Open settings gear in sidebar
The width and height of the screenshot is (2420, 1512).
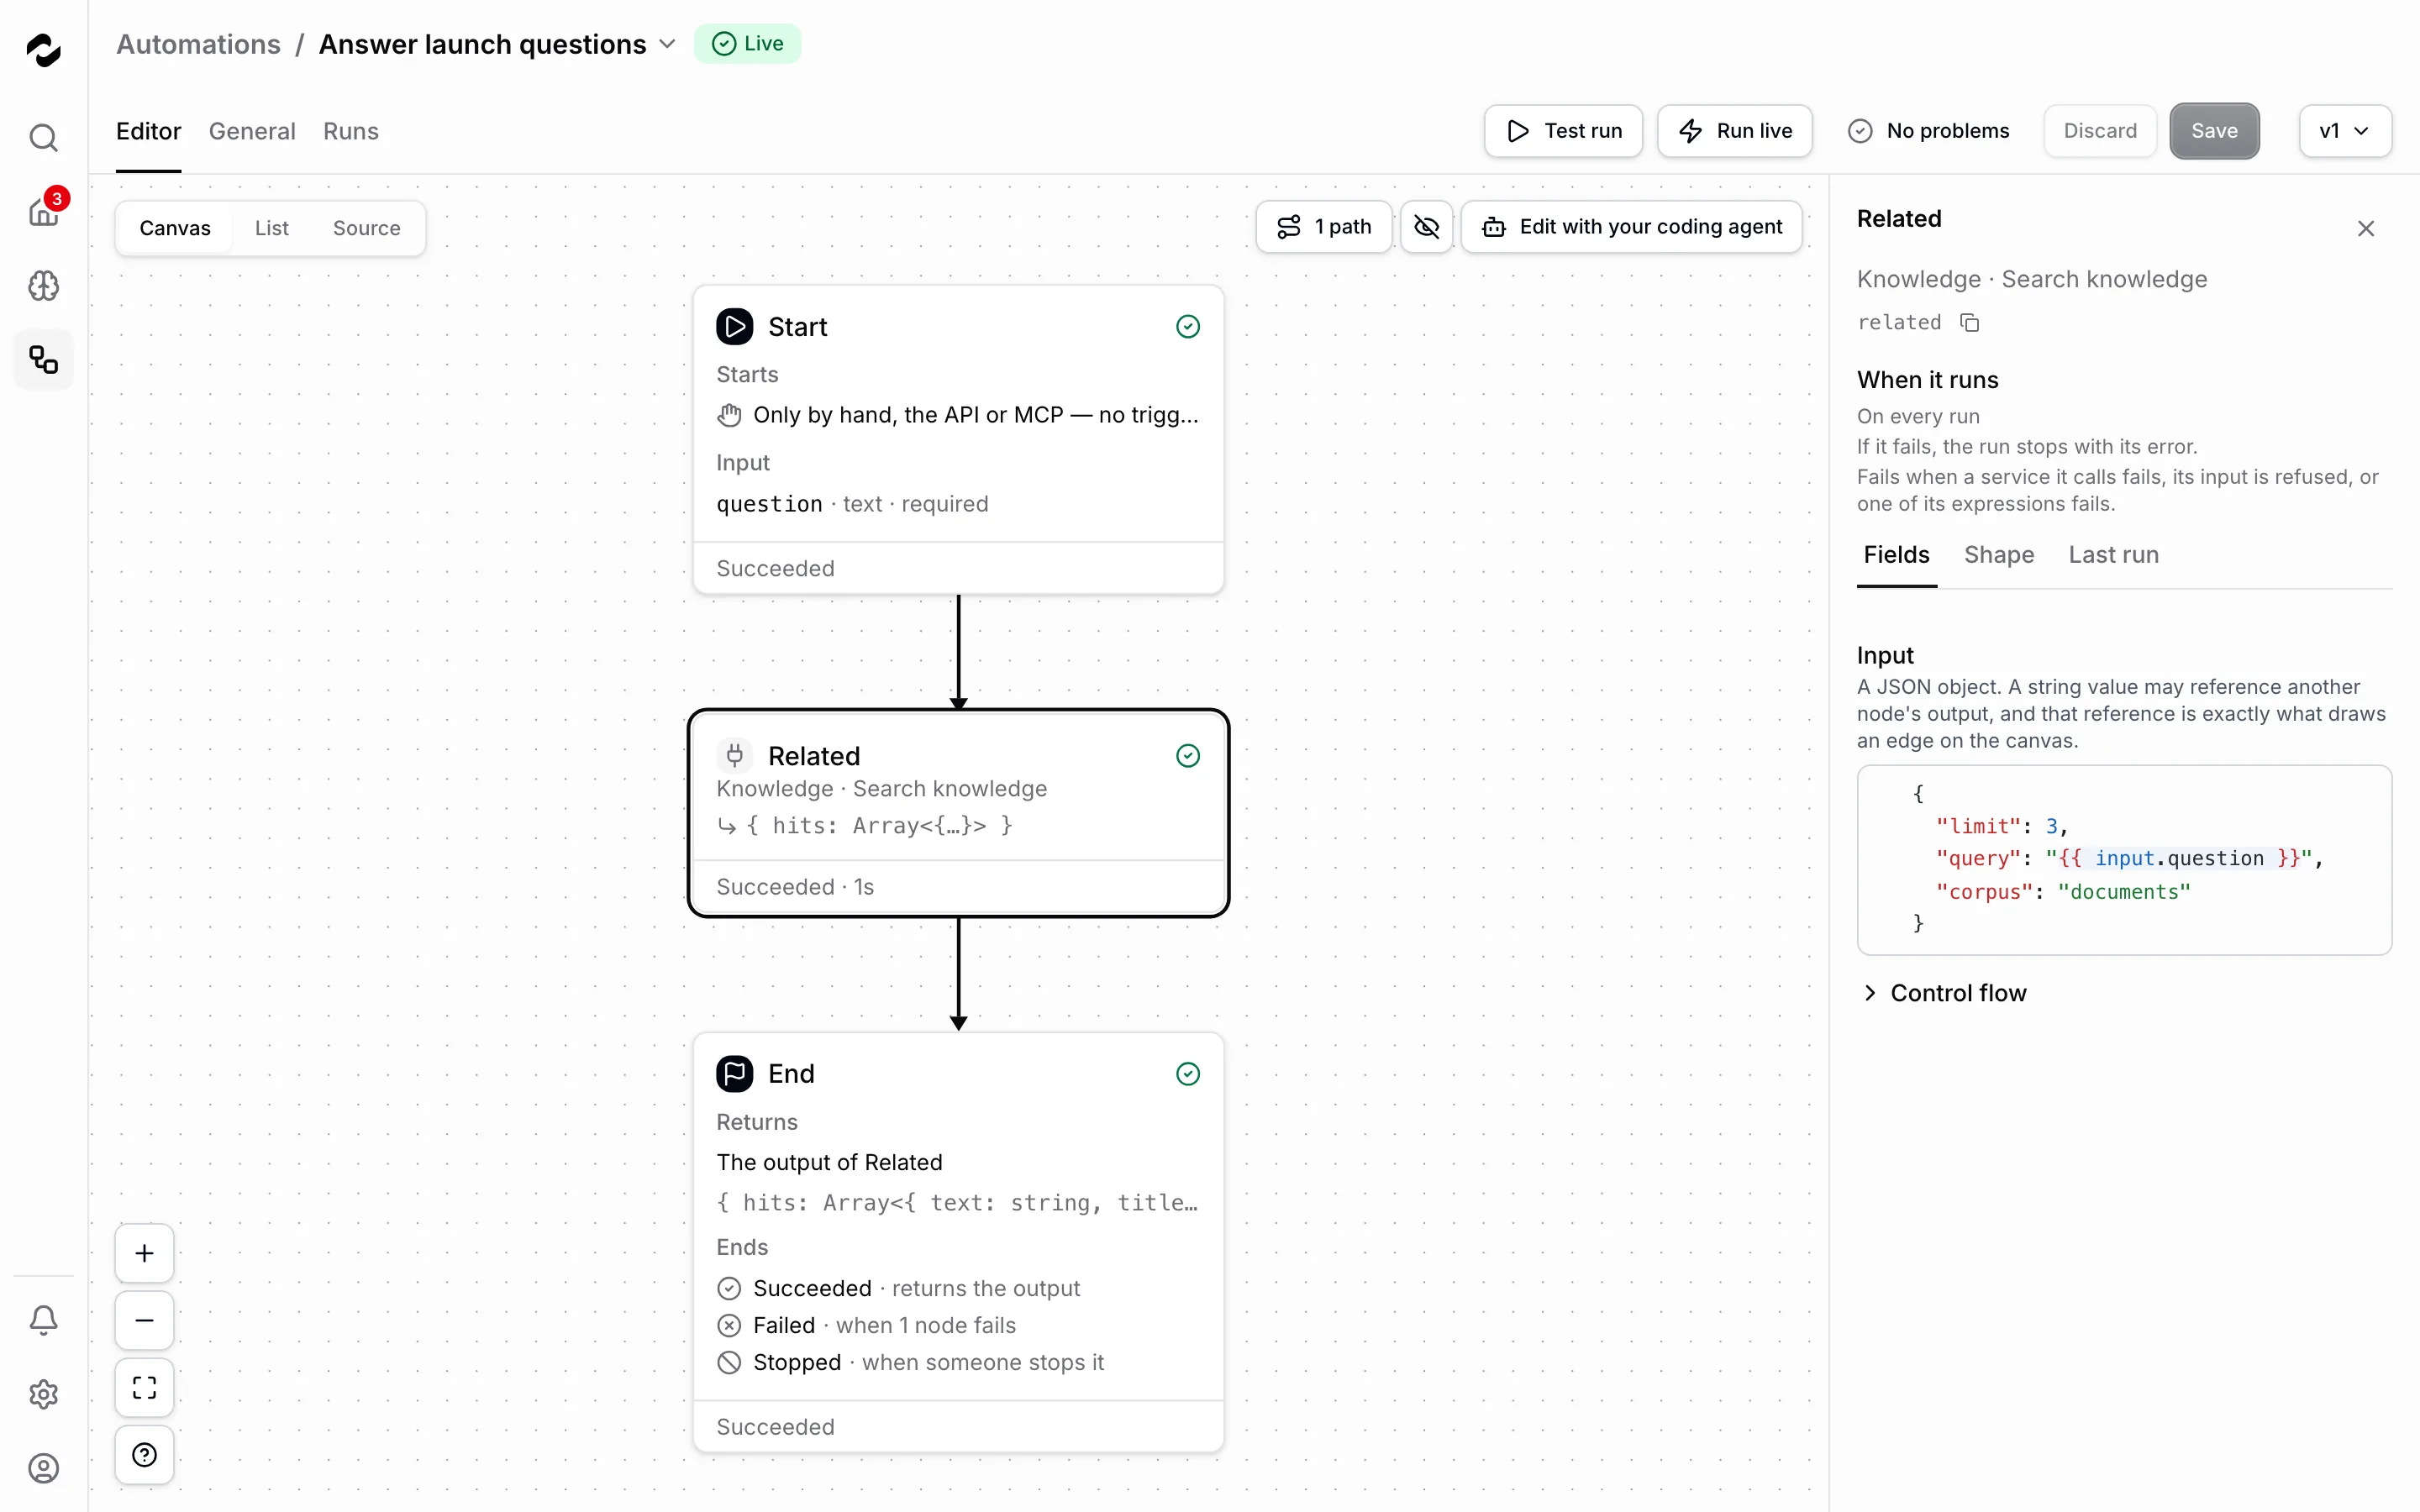click(43, 1394)
